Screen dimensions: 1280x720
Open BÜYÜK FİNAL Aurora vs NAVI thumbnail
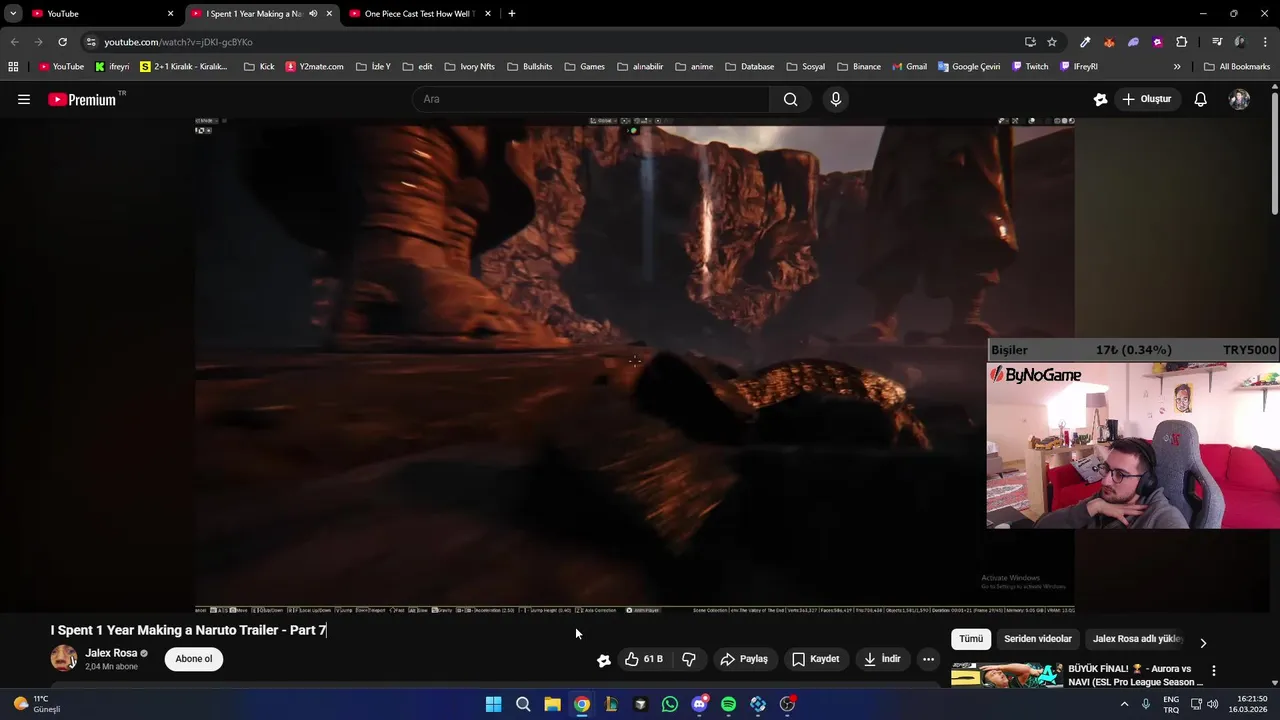1006,676
